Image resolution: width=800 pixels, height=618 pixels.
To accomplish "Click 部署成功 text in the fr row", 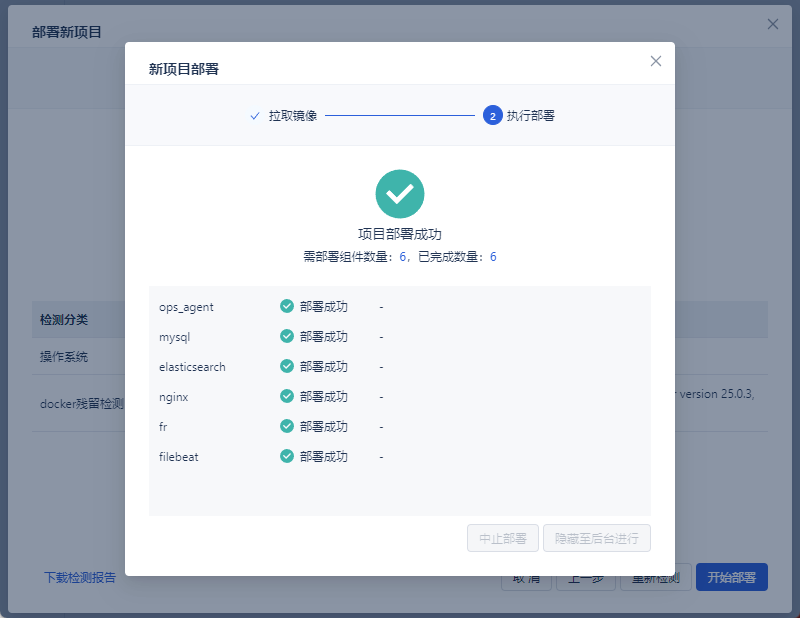I will point(323,427).
